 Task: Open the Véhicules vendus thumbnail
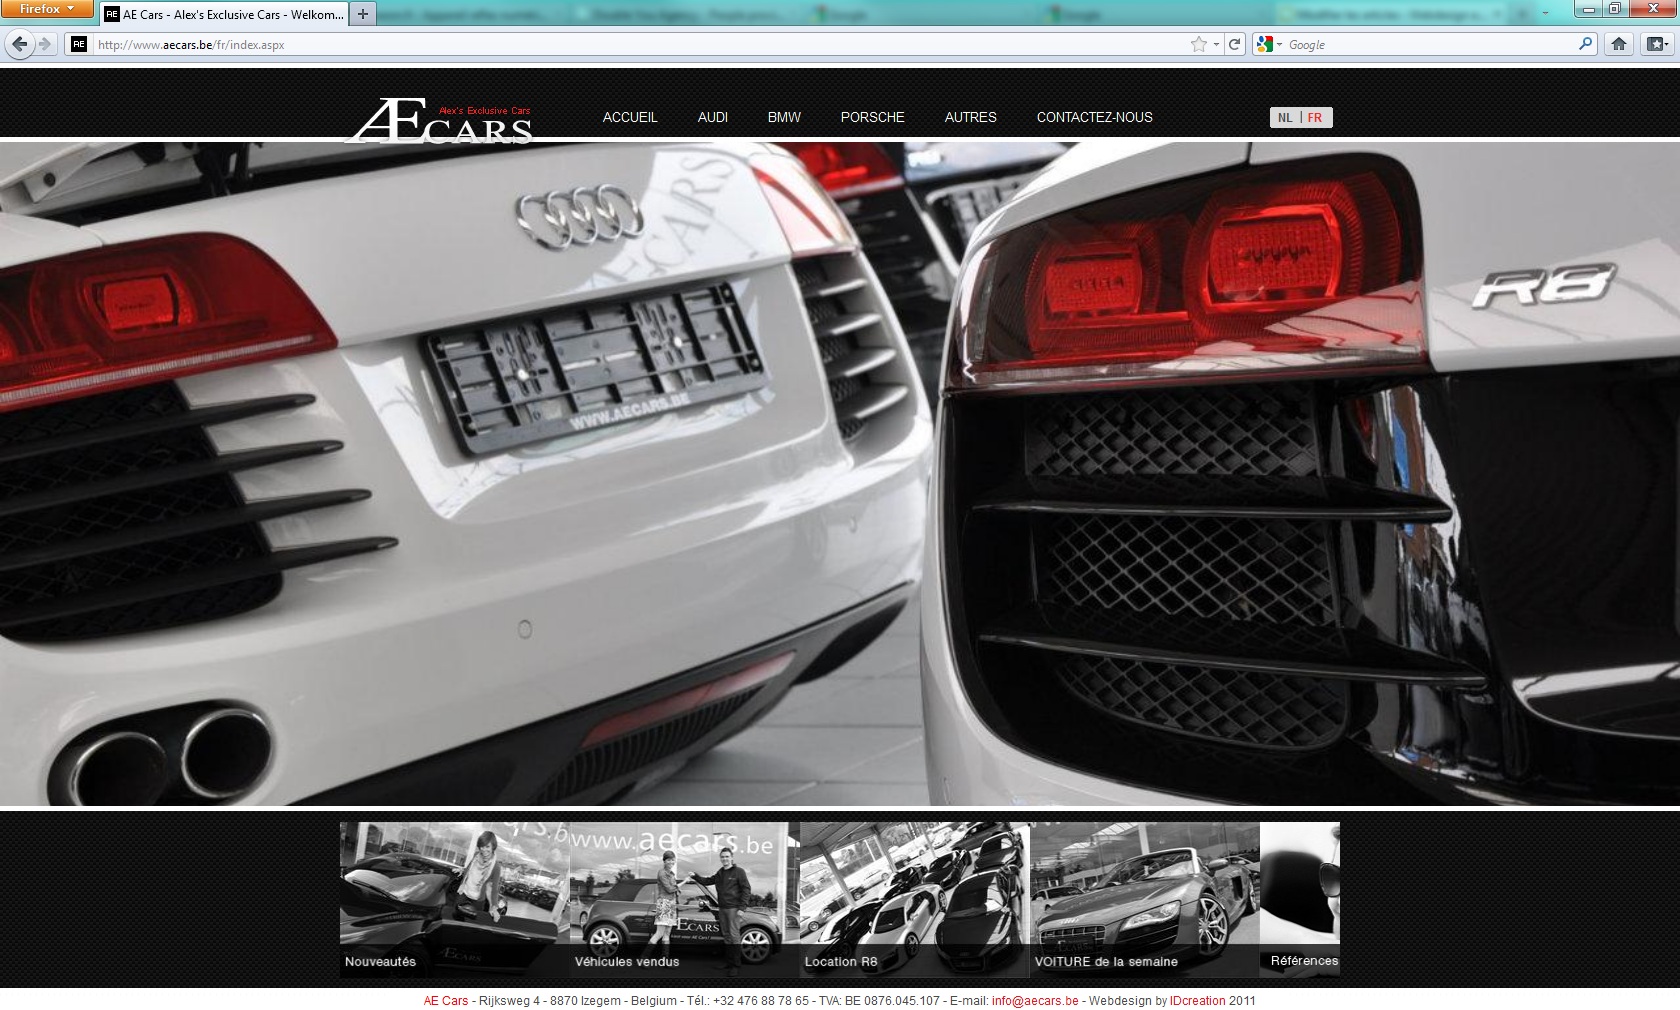(685, 900)
